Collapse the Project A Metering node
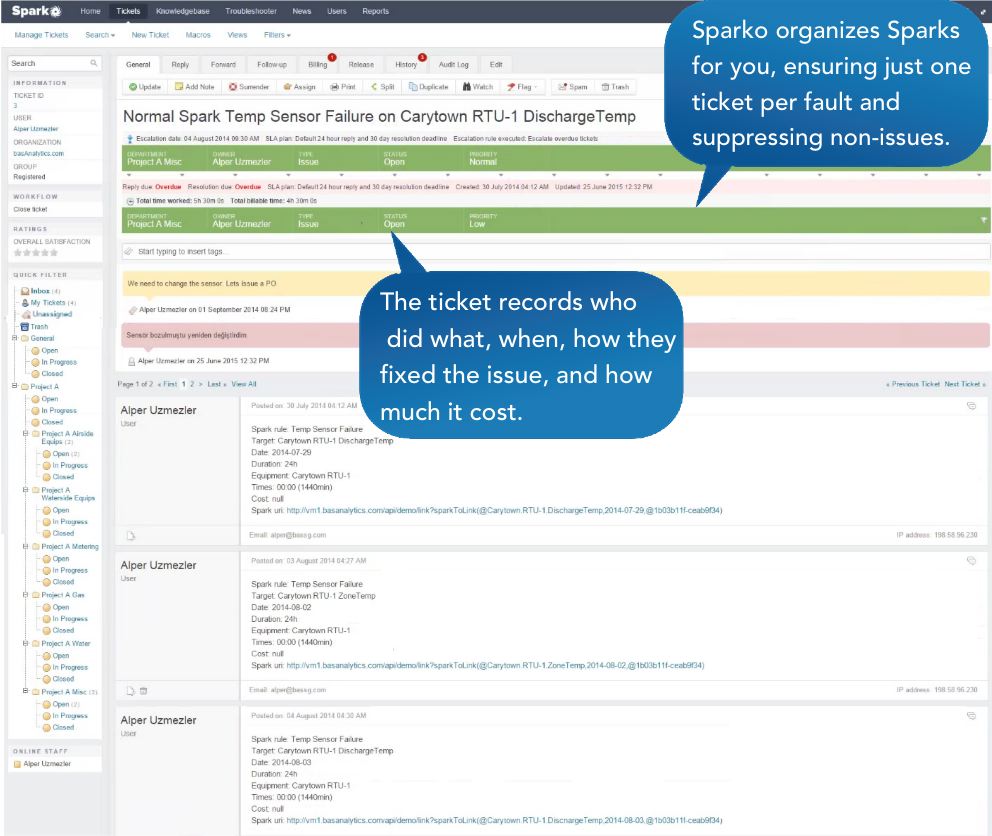The width and height of the screenshot is (992, 836). (25, 546)
